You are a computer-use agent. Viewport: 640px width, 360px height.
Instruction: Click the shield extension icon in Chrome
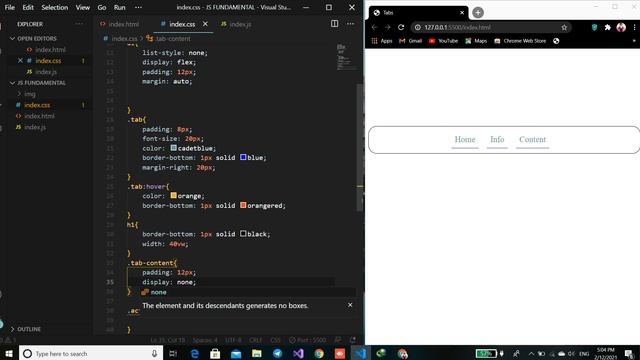(594, 27)
